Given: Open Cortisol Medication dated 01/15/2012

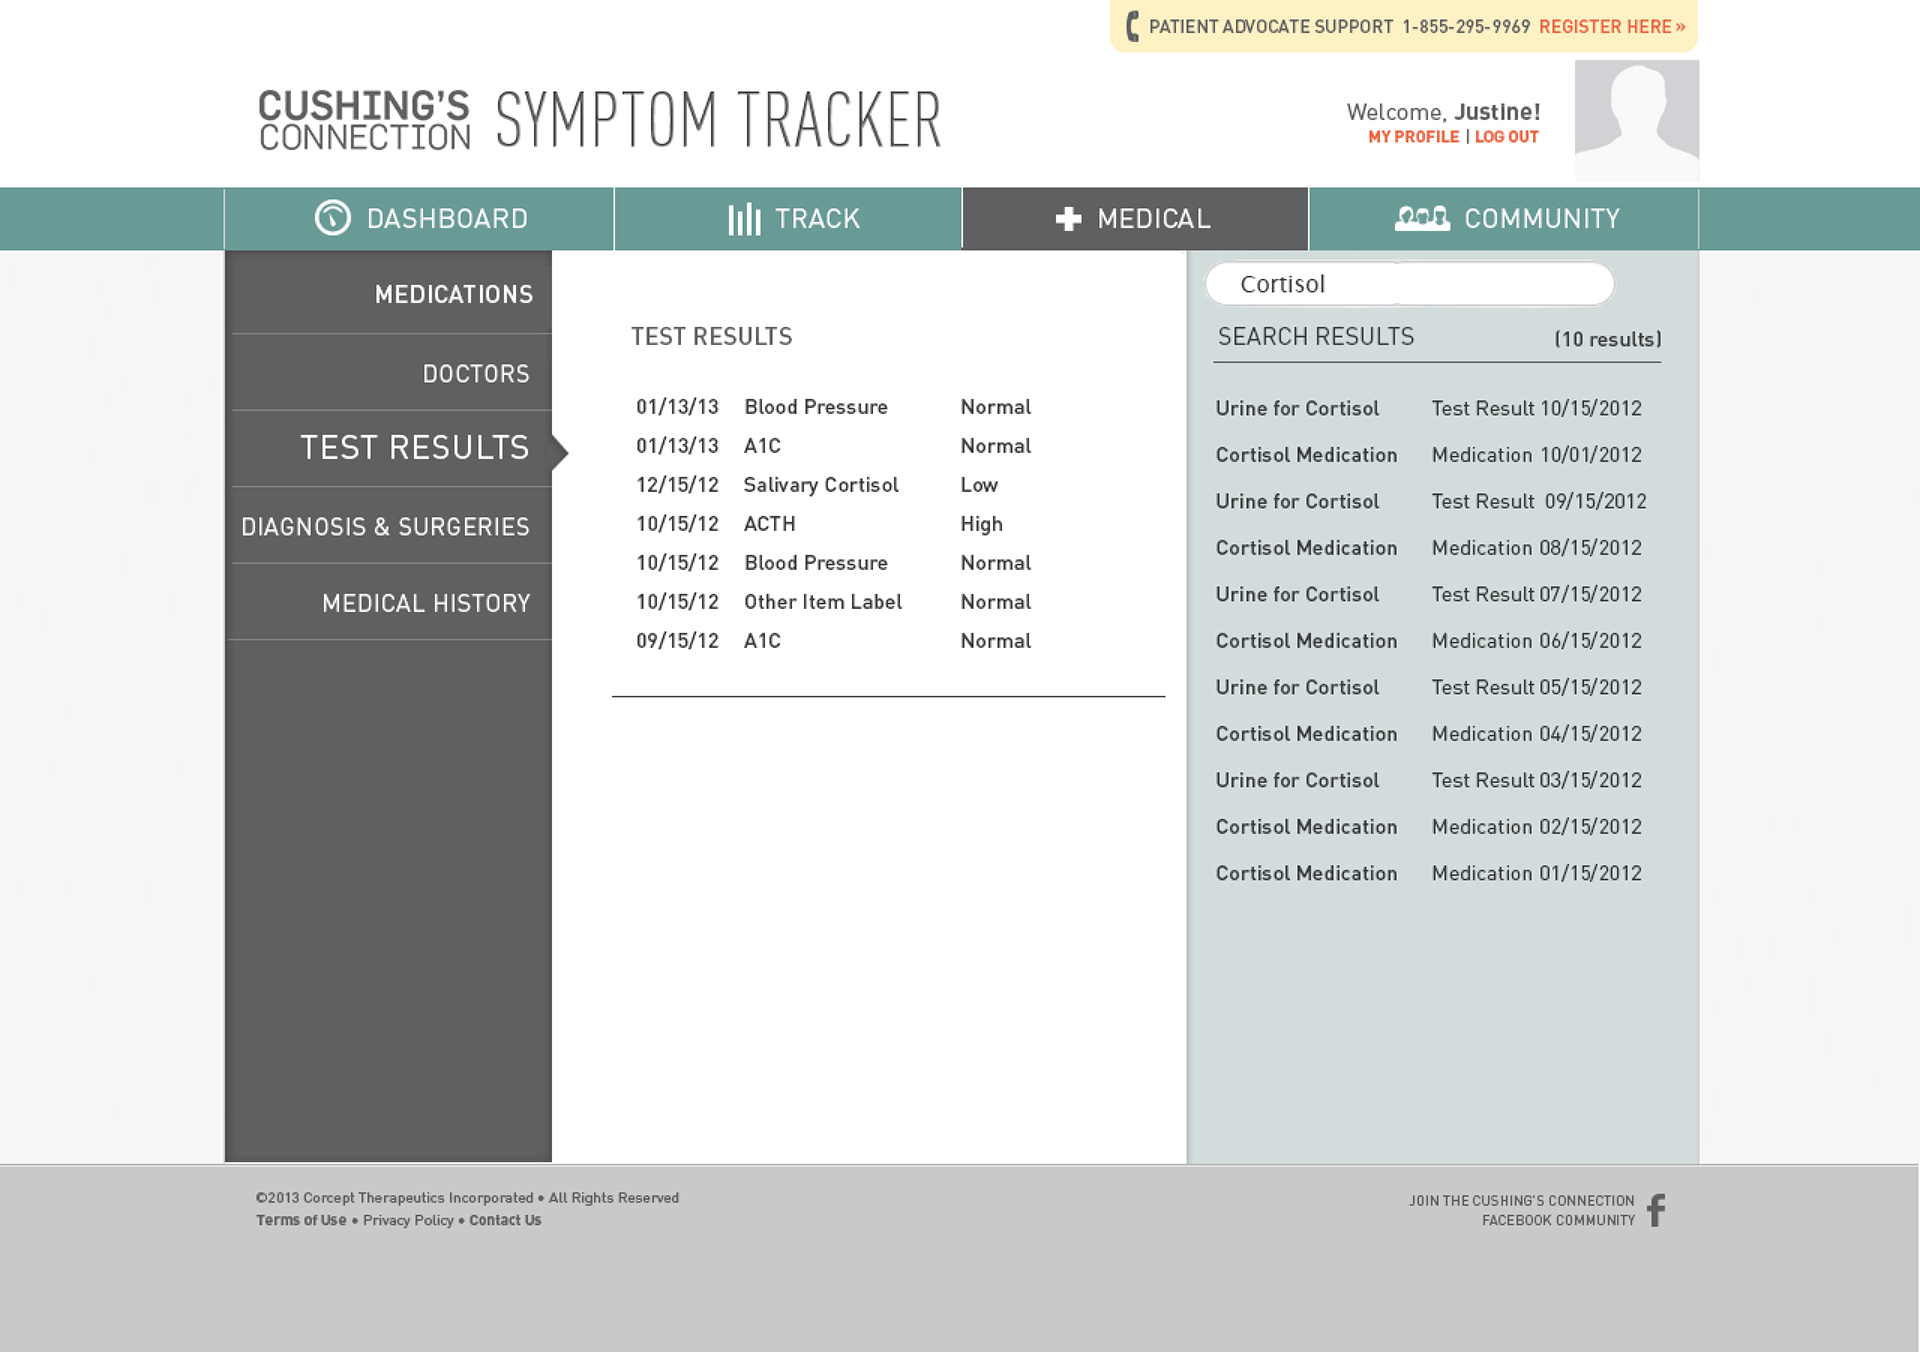Looking at the screenshot, I should [x=1429, y=873].
